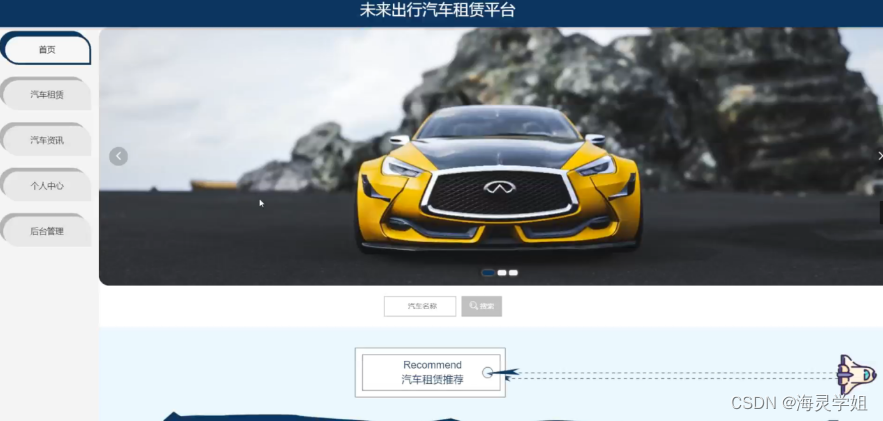The width and height of the screenshot is (883, 421).
Task: Click the yellow Infiniti banner image
Action: [490, 156]
